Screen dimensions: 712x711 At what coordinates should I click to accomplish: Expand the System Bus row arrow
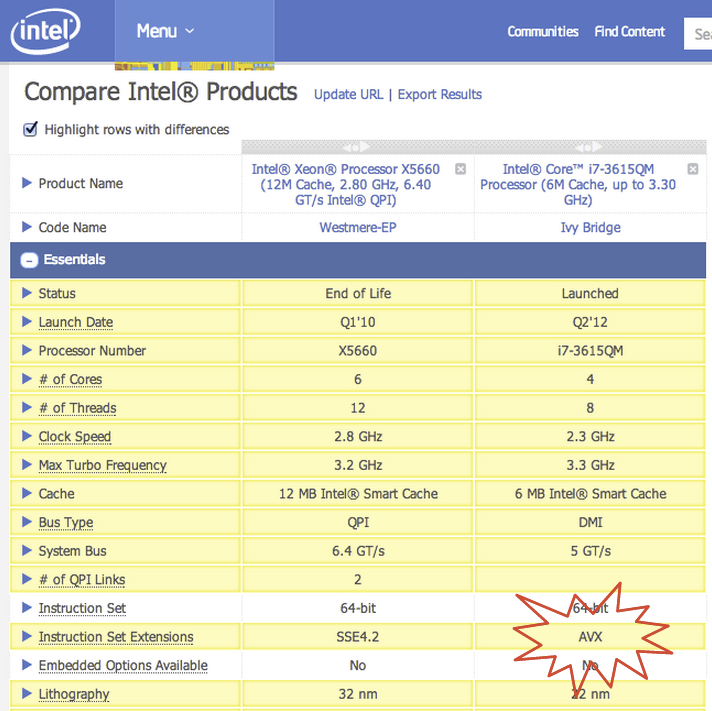point(27,550)
